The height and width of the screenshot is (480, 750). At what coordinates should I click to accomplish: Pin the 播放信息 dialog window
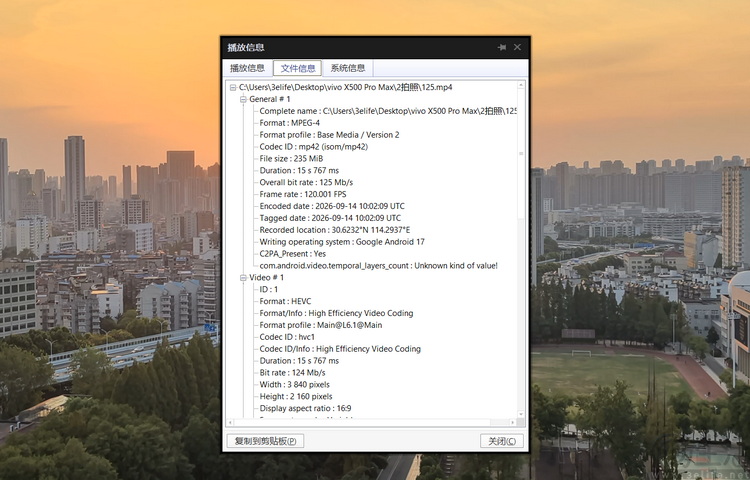click(x=502, y=47)
